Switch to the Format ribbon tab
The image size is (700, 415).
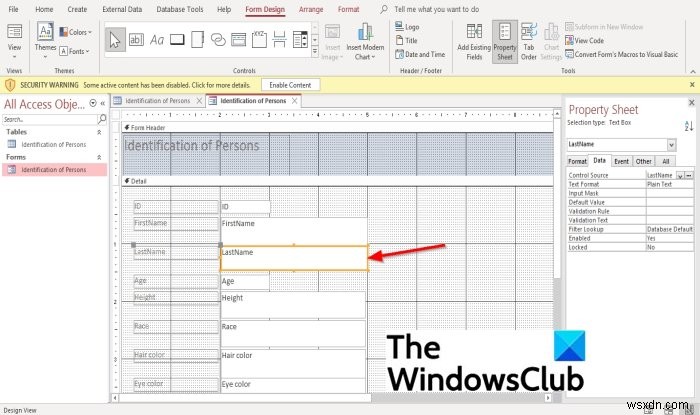point(348,9)
